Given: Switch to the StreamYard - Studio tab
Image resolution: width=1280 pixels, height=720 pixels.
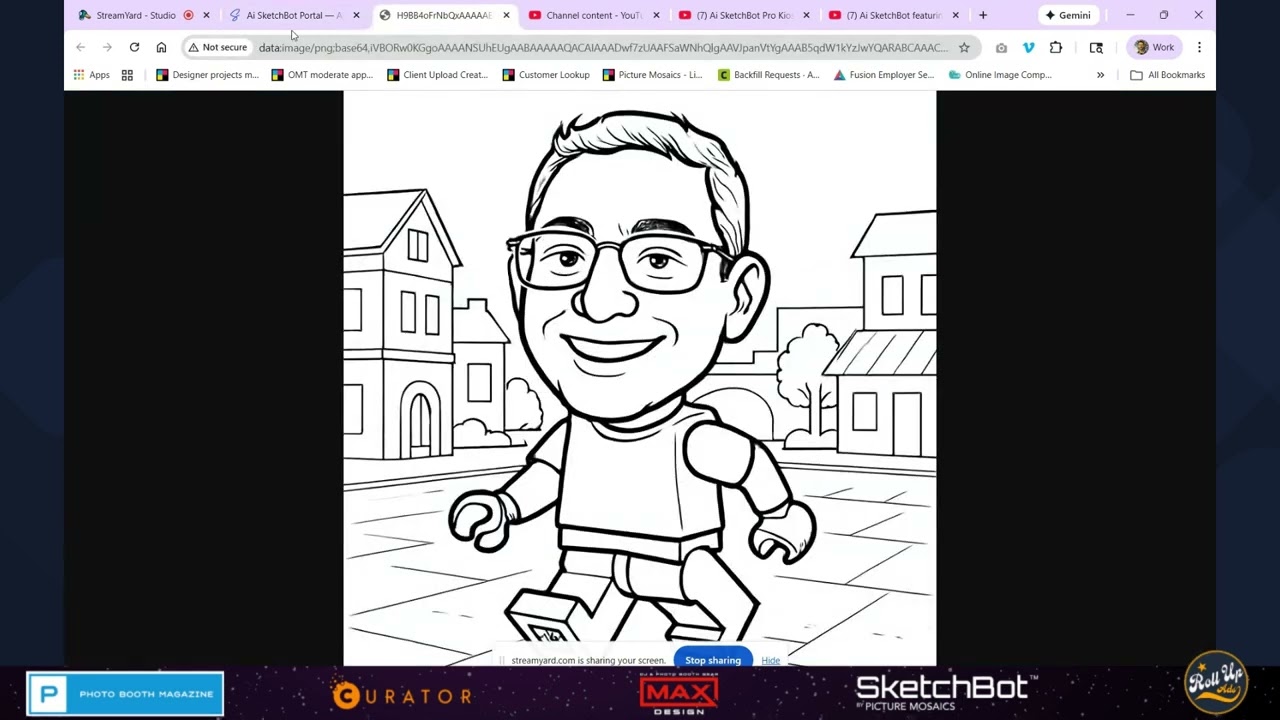Looking at the screenshot, I should coord(135,15).
